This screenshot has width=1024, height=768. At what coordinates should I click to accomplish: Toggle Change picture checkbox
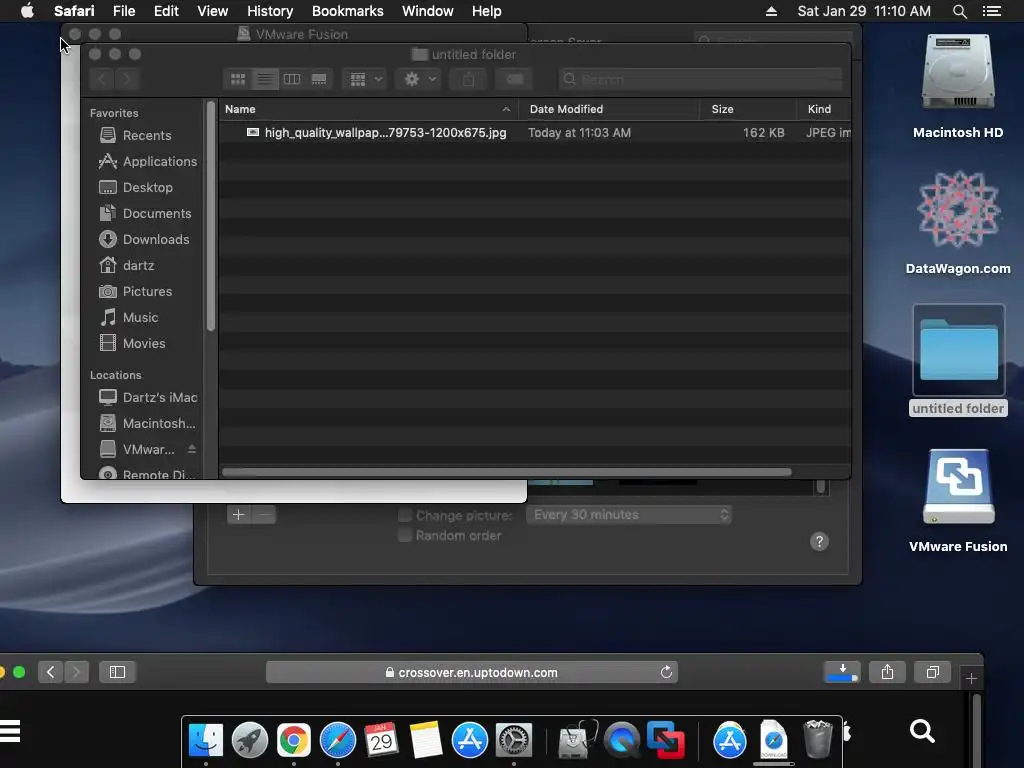point(405,515)
